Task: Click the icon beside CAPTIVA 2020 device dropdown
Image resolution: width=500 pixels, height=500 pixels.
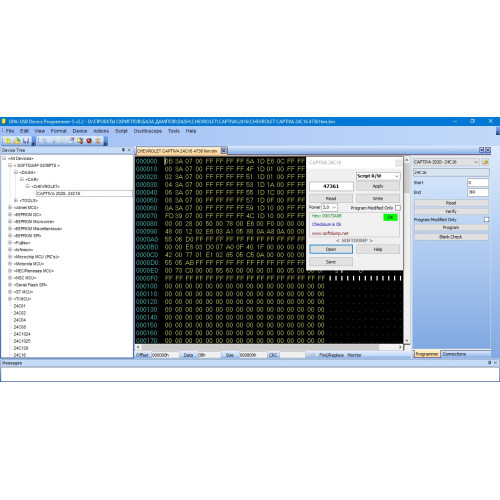Action: 485,162
